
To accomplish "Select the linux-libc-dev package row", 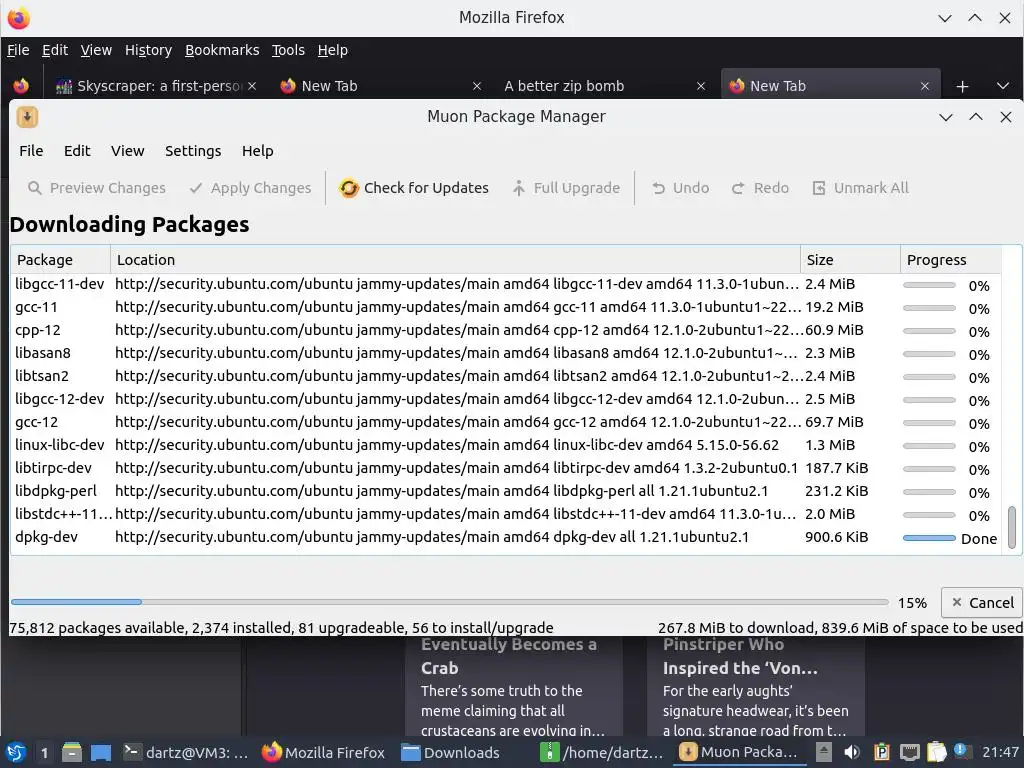I will coord(505,445).
